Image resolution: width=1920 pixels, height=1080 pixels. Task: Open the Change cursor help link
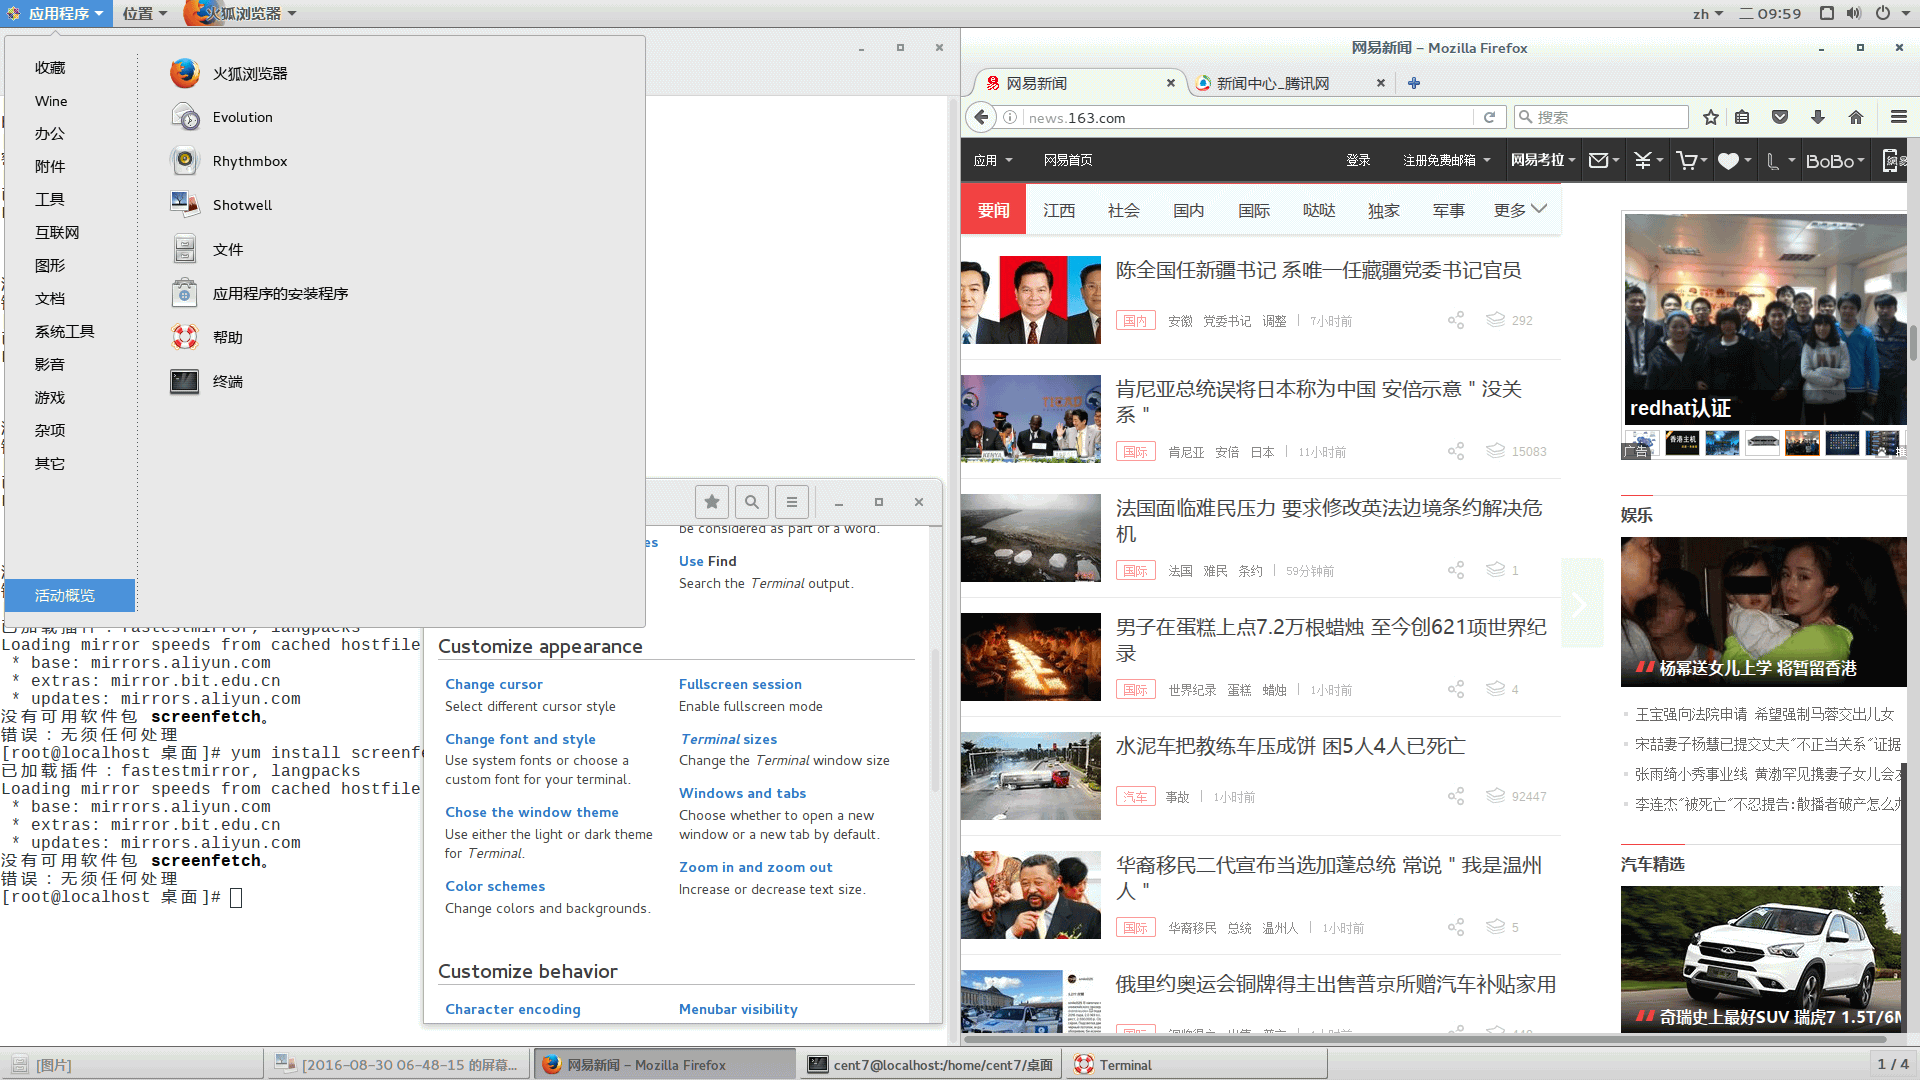point(494,684)
